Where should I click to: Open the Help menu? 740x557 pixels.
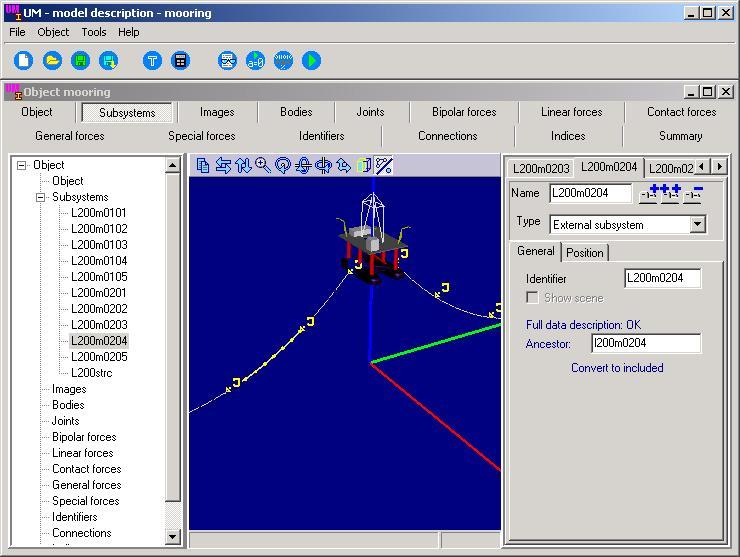(x=128, y=32)
